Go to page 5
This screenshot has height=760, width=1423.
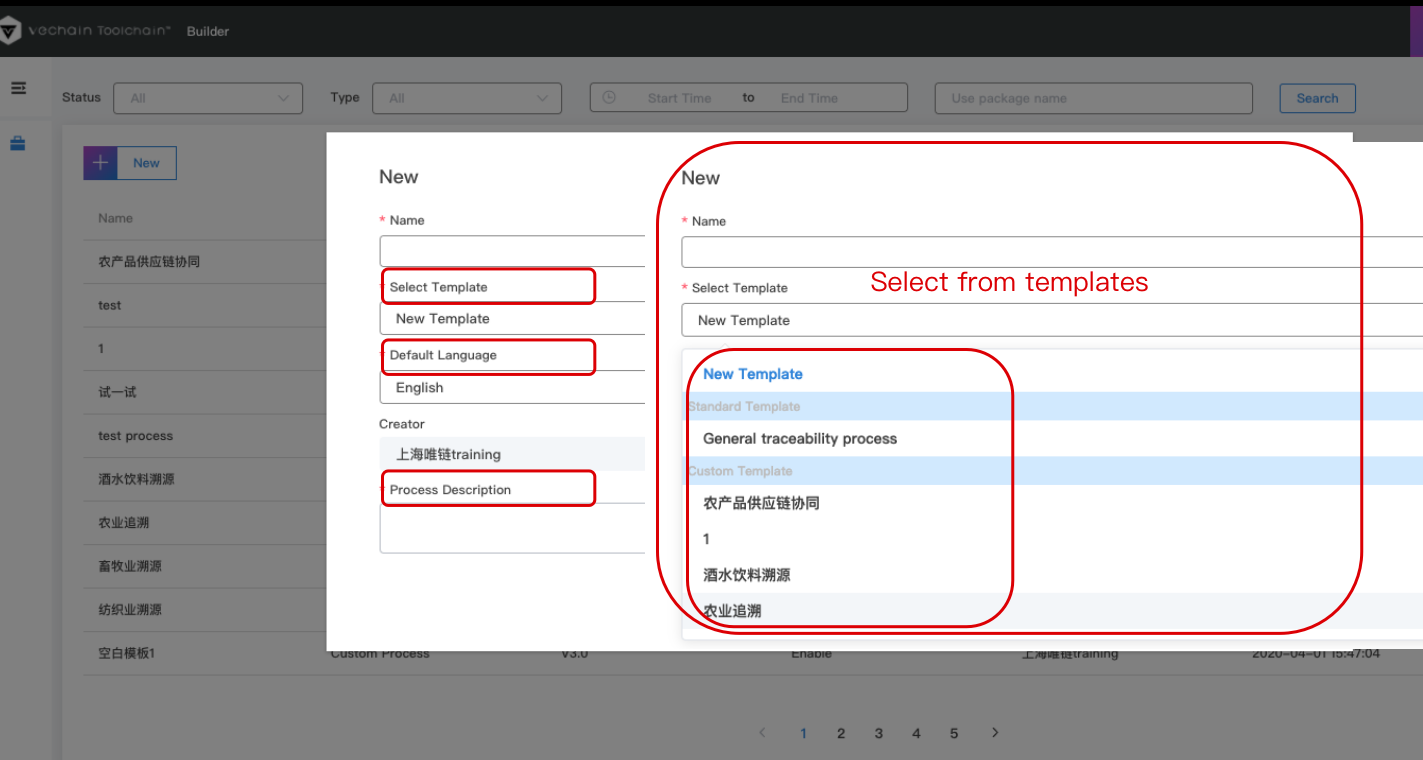point(954,733)
